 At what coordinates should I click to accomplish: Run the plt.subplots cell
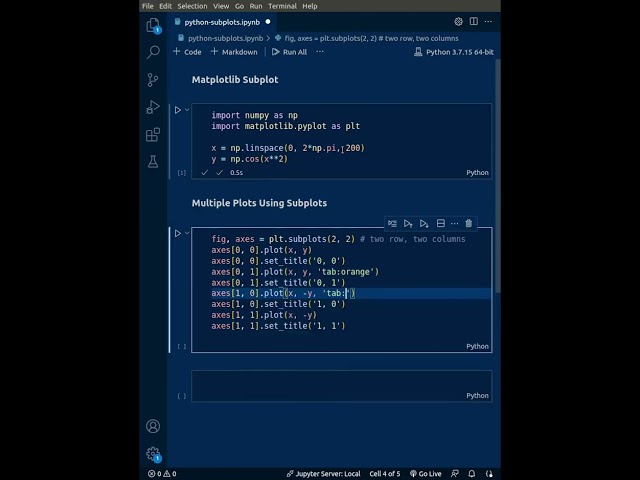178,233
